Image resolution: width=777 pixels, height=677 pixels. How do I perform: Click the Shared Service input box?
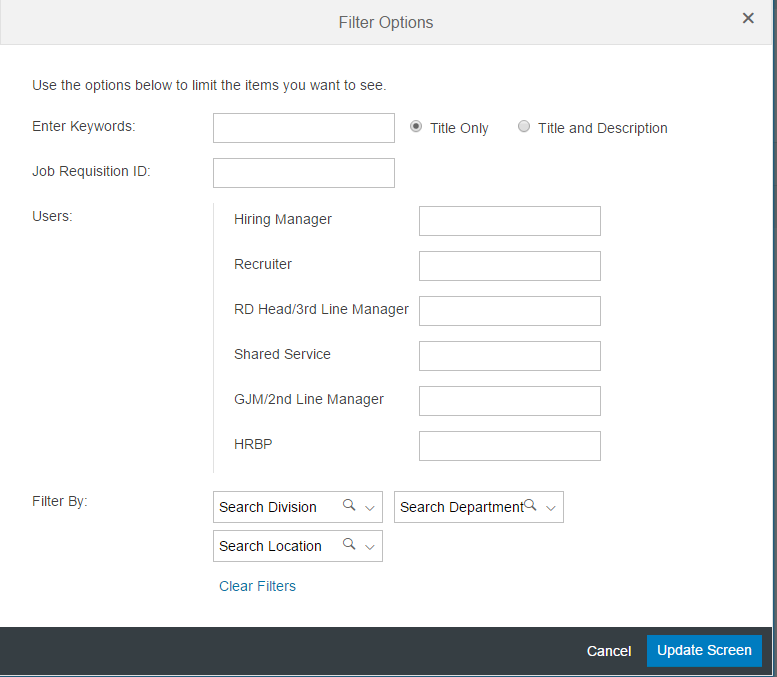[510, 356]
